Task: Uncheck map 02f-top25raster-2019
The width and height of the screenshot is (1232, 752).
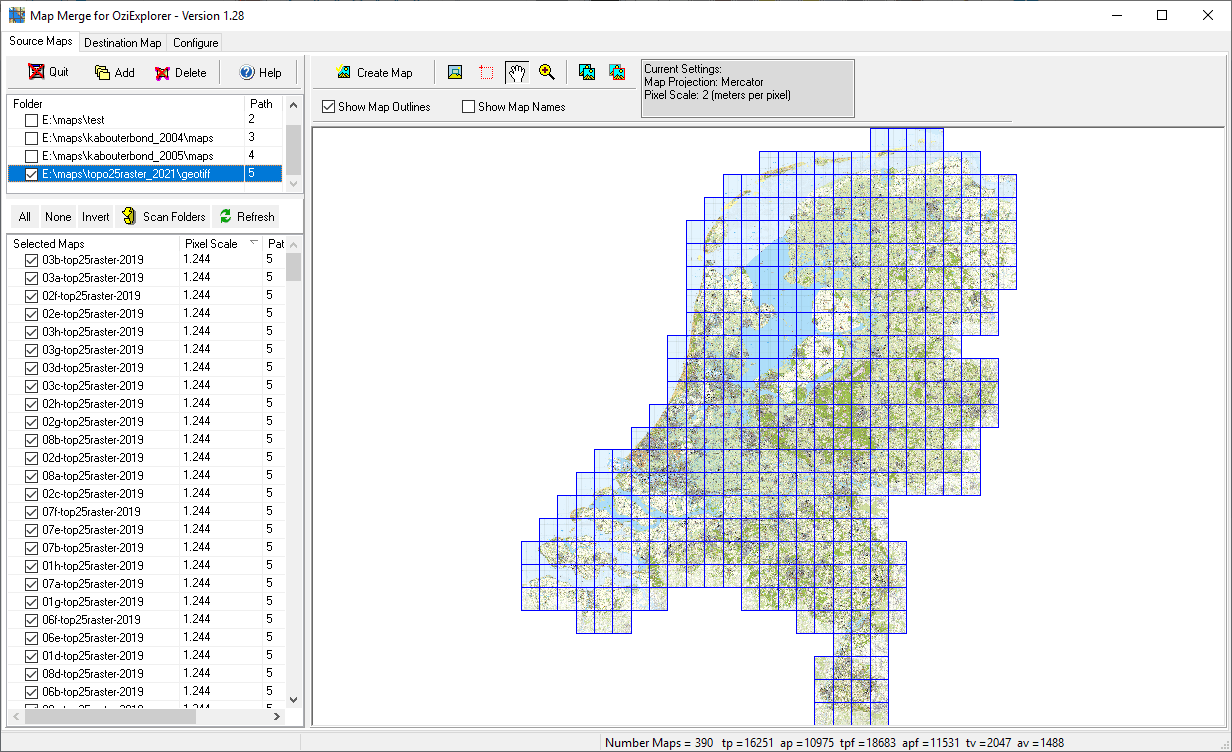Action: click(x=31, y=296)
